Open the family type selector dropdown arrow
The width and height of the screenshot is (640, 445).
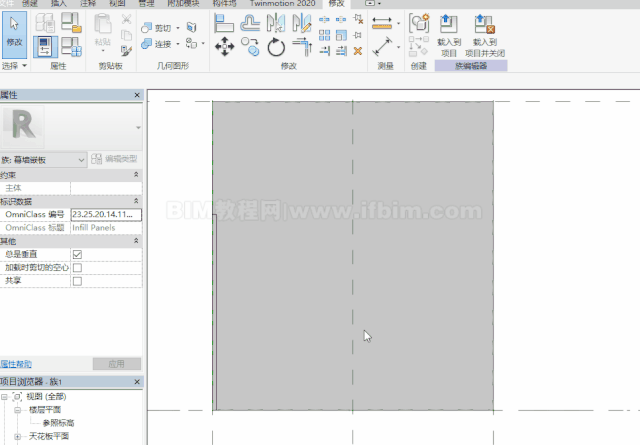pos(138,128)
